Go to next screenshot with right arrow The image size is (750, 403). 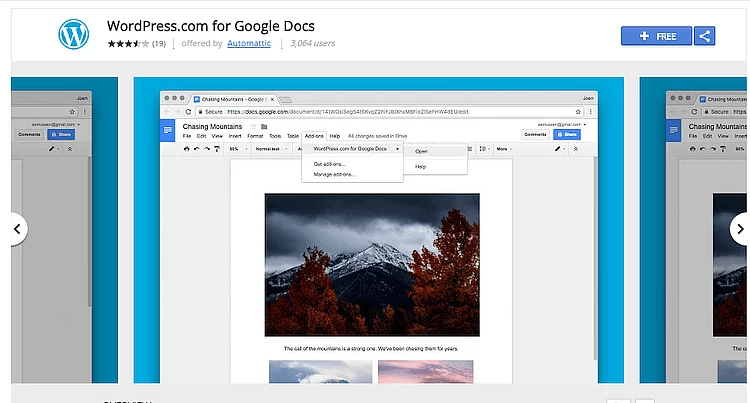738,228
